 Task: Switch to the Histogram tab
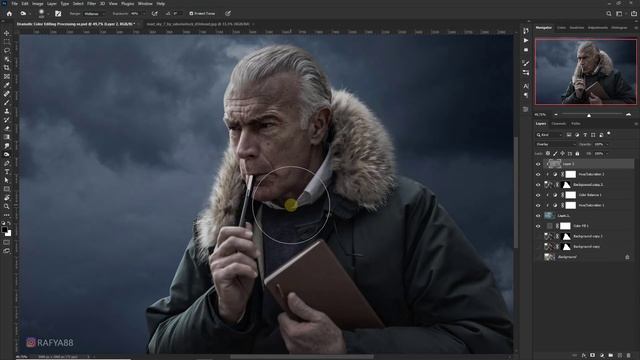point(619,28)
